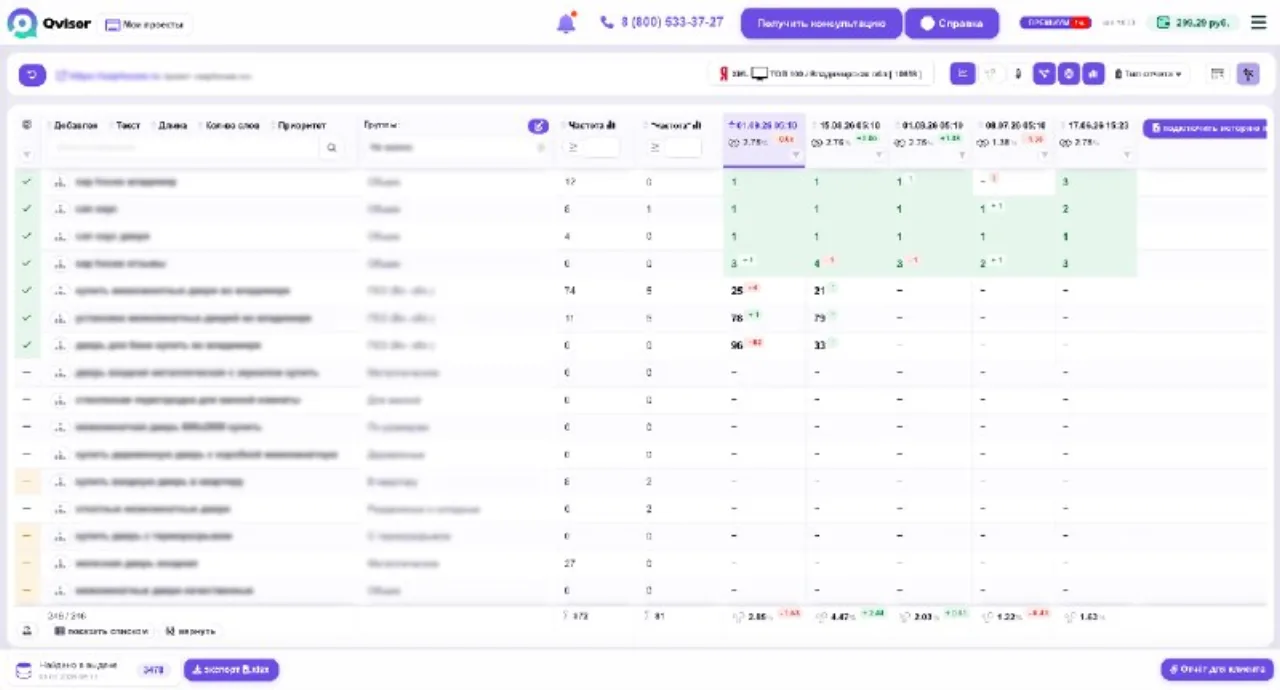Open the chart view icon in the toolbar
The width and height of the screenshot is (1280, 690).
tap(962, 74)
